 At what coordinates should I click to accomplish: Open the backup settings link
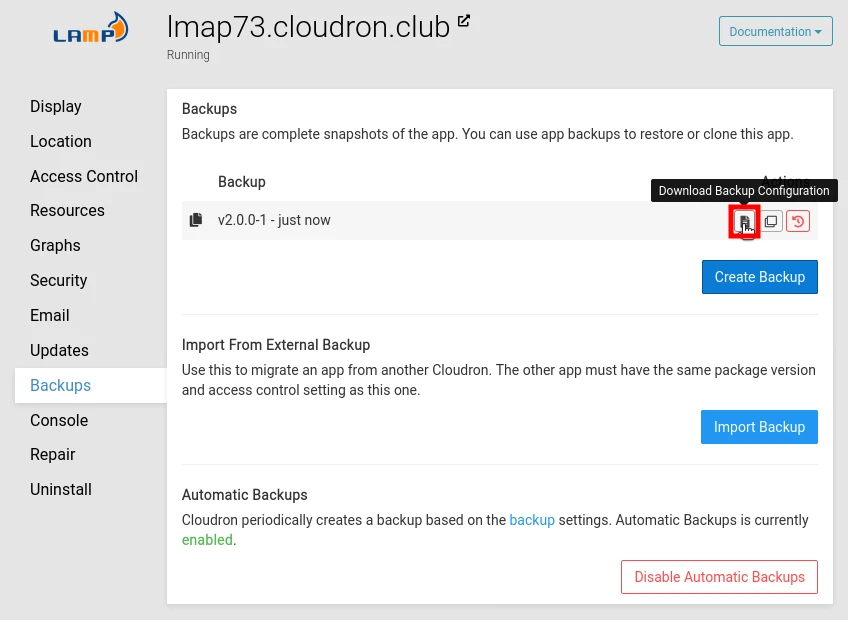pyautogui.click(x=532, y=520)
